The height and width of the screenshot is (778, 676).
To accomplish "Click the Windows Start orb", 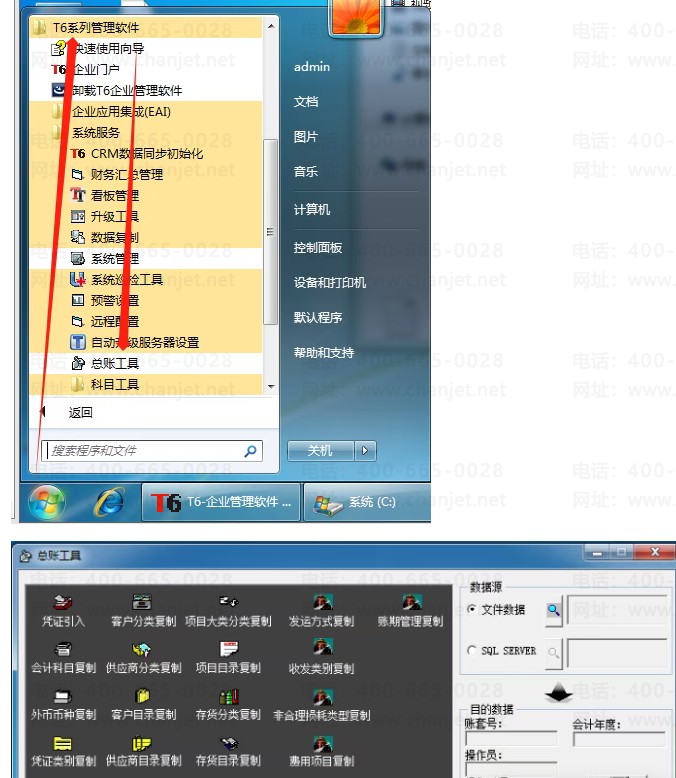I will click(x=46, y=502).
